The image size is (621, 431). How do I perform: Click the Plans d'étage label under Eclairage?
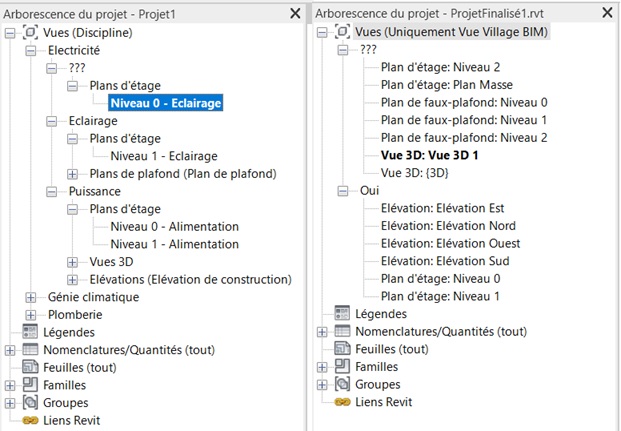125,139
